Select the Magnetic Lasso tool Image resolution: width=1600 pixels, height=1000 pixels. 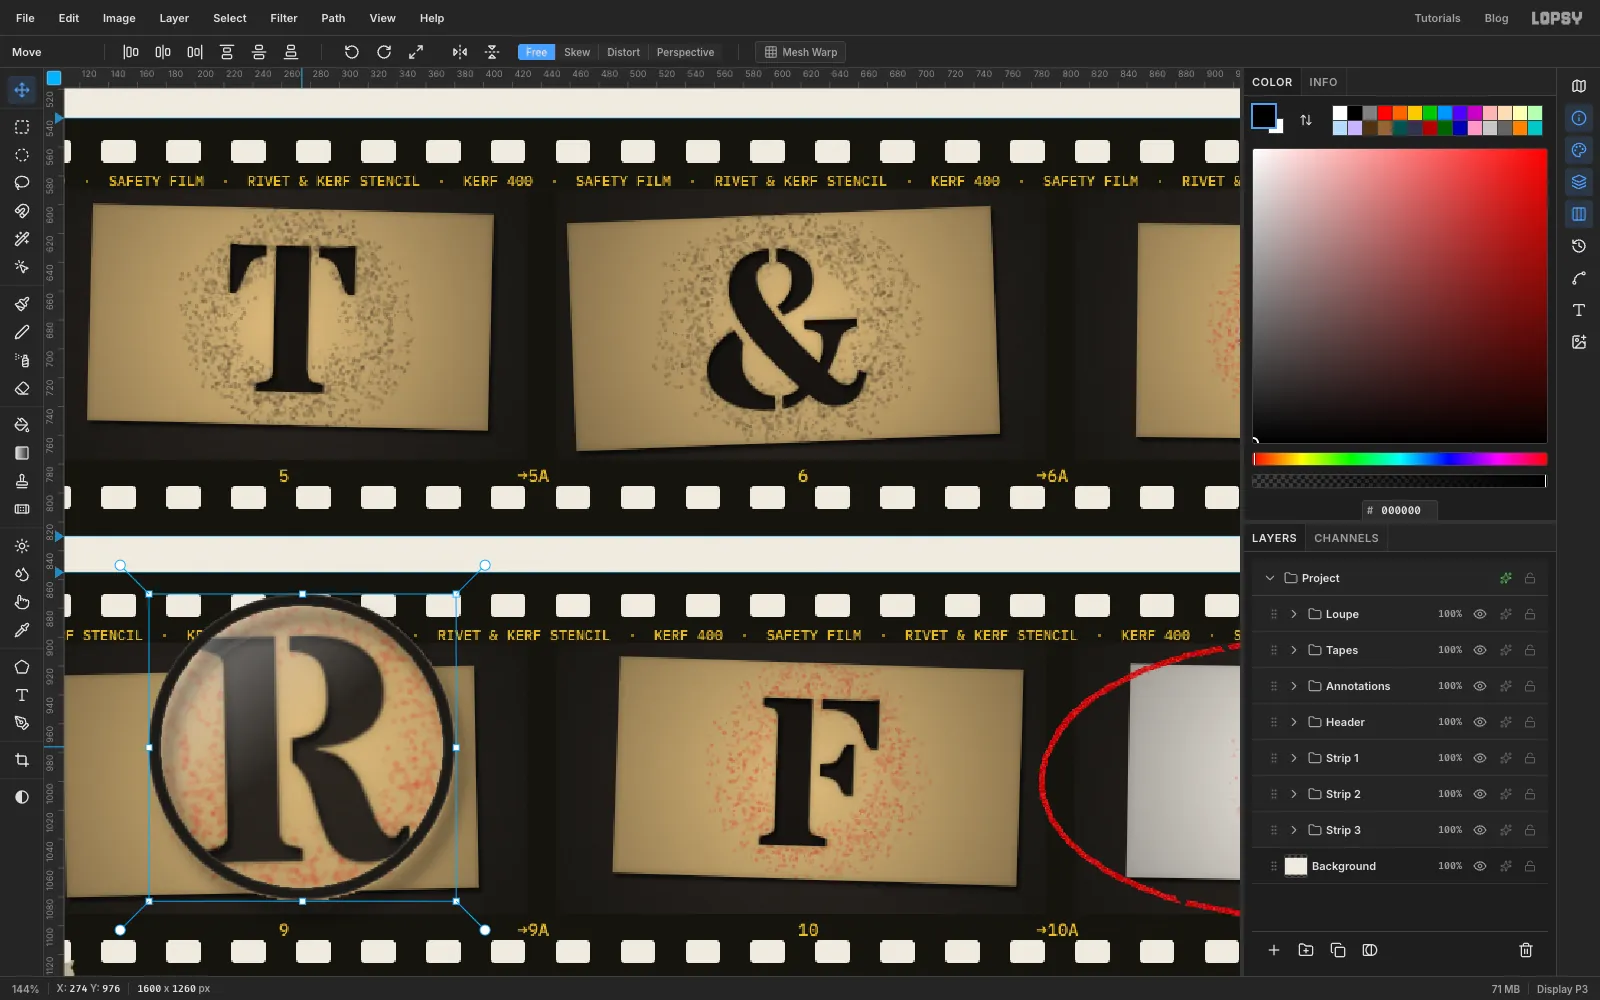(x=21, y=211)
